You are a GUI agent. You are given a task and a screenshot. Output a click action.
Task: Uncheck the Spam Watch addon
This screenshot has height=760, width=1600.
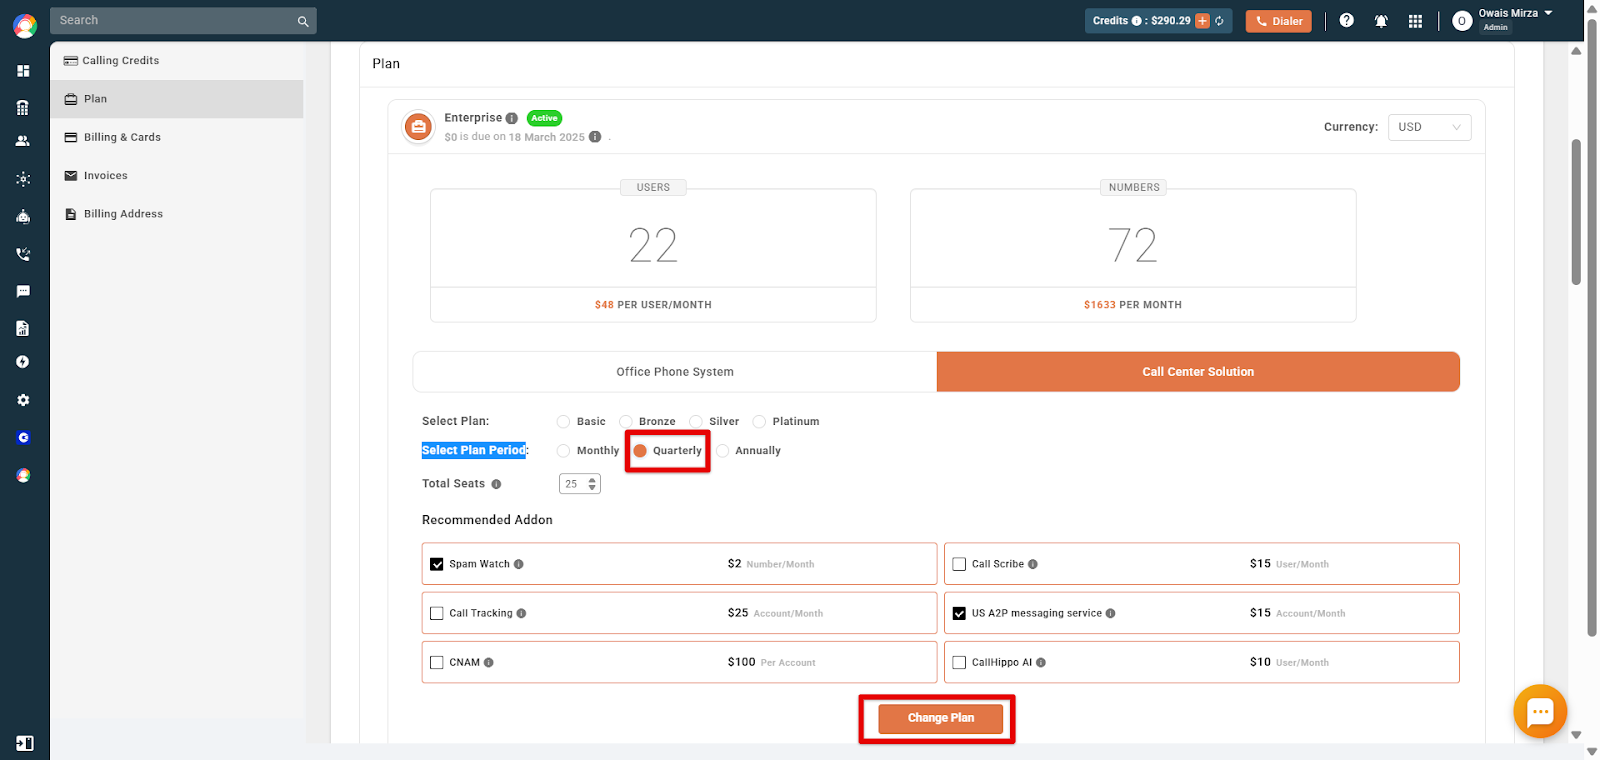(437, 564)
